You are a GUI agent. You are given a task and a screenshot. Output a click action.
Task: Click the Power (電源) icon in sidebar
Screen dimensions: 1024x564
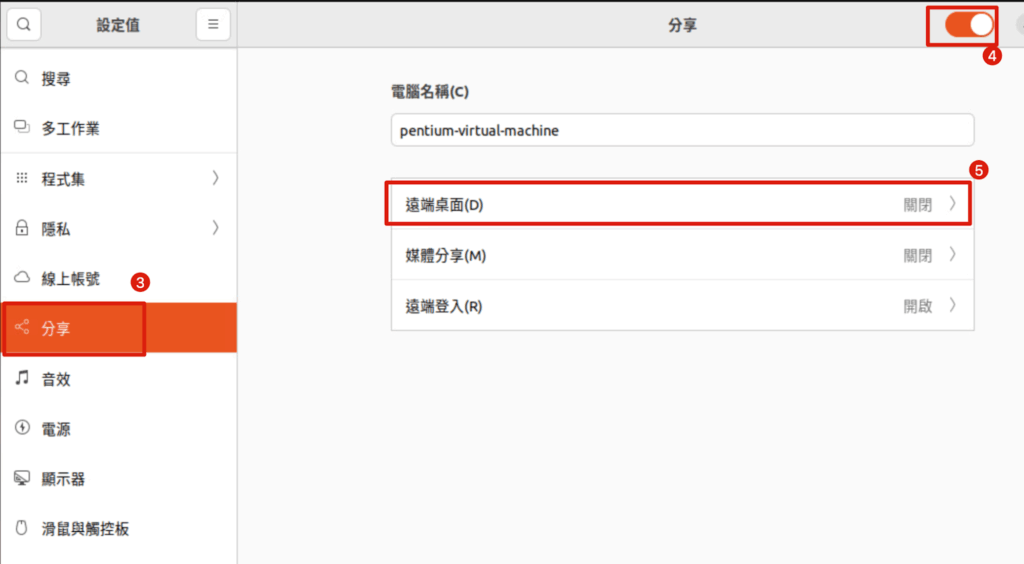pyautogui.click(x=22, y=429)
